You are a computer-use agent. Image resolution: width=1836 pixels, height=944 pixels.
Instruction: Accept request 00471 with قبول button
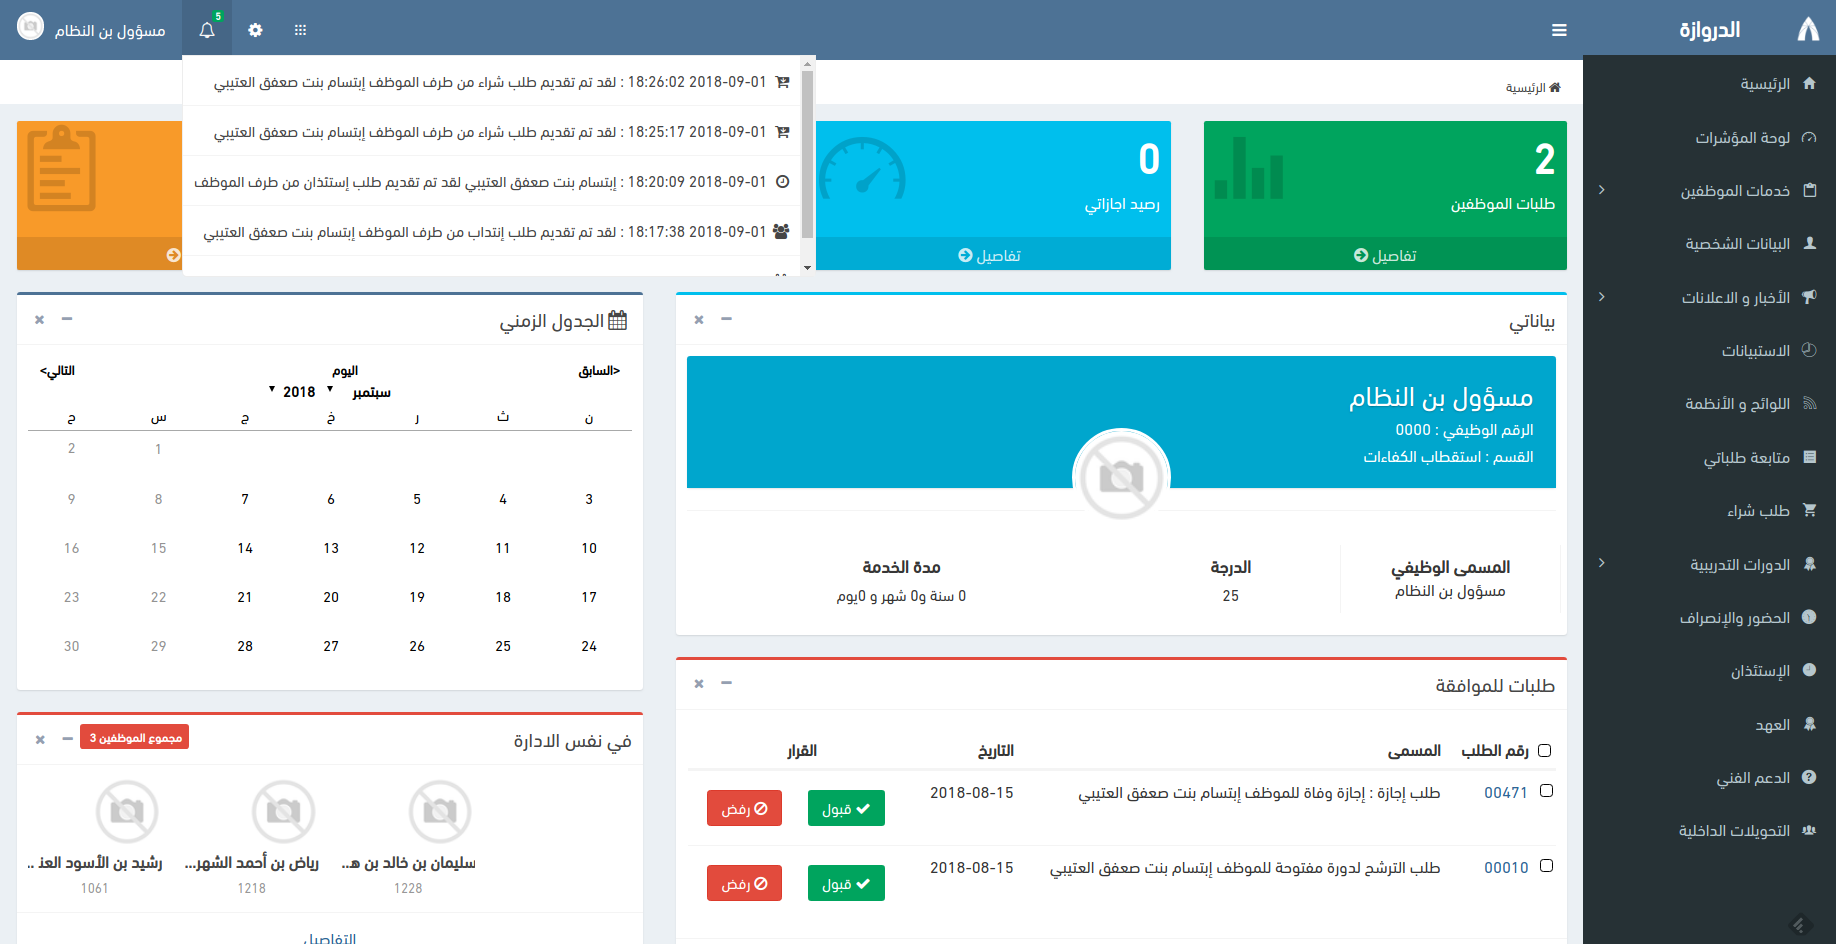pyautogui.click(x=846, y=808)
